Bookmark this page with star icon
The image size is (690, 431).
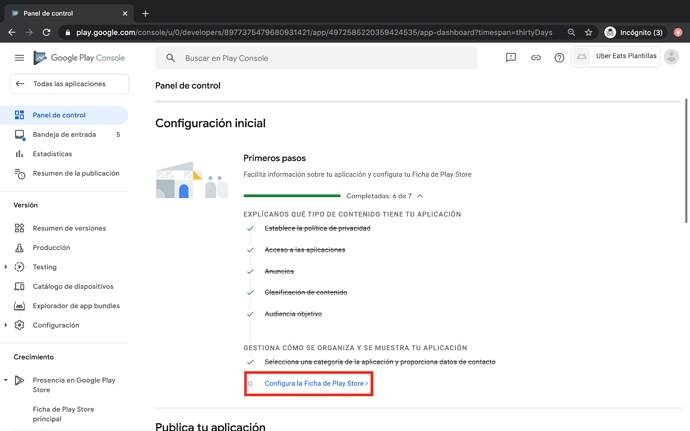tap(589, 32)
